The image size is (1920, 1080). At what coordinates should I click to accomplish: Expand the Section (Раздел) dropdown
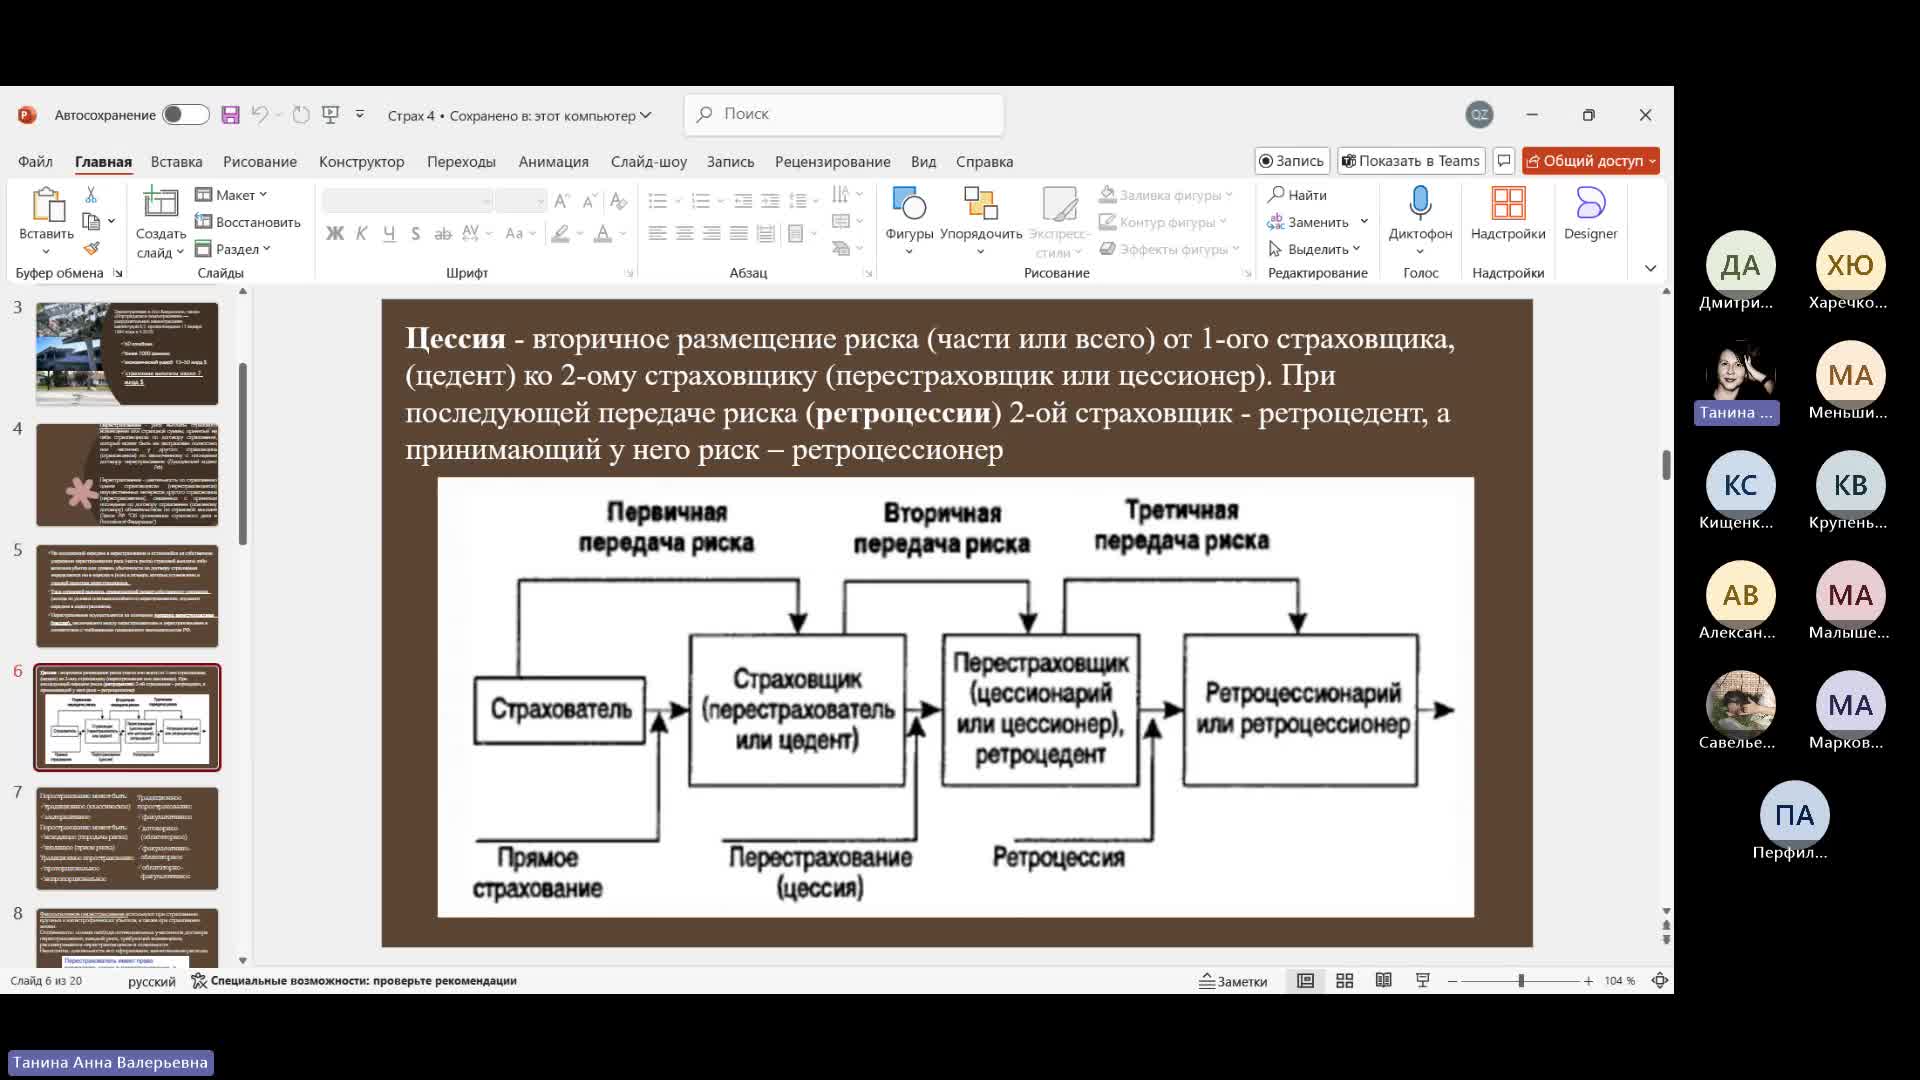[233, 249]
